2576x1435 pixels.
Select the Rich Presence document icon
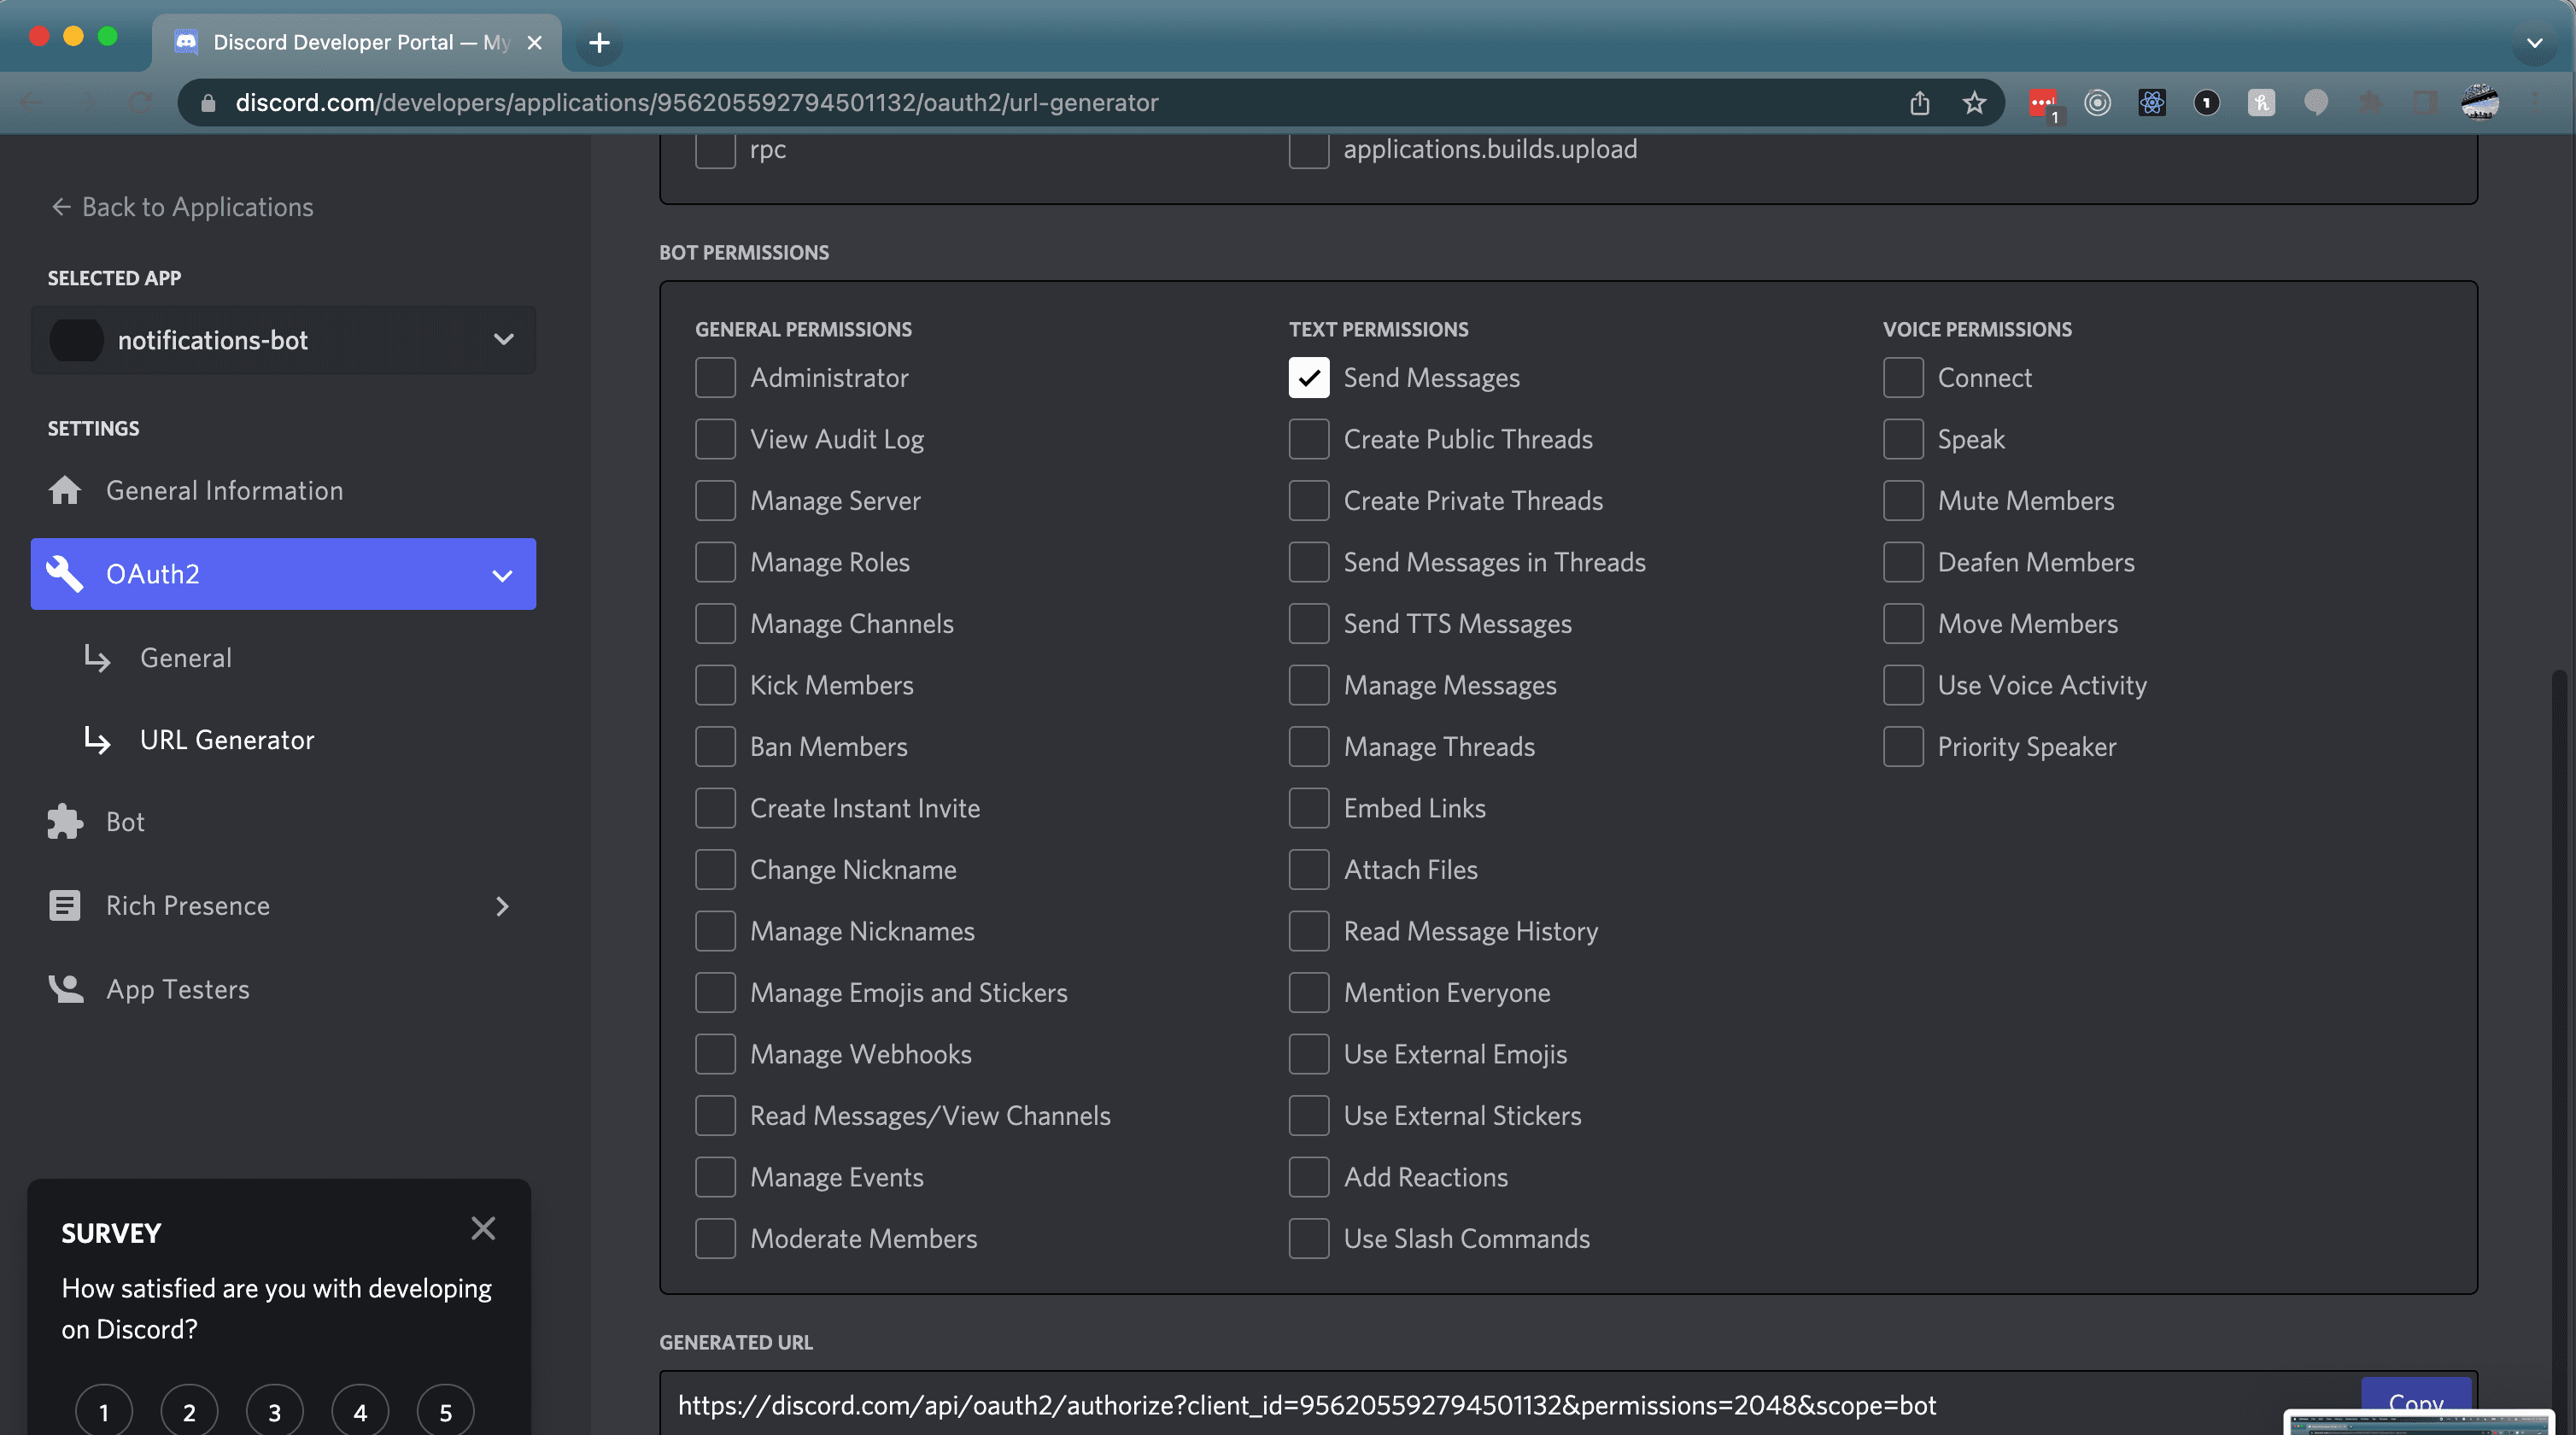tap(64, 905)
